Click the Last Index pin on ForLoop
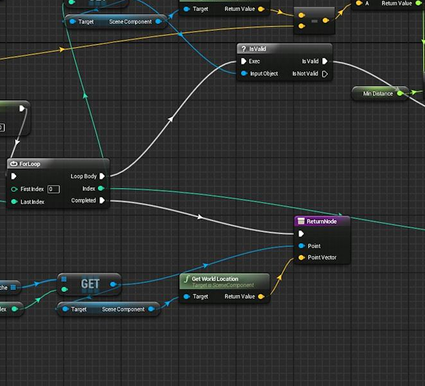This screenshot has height=386, width=425. [14, 202]
